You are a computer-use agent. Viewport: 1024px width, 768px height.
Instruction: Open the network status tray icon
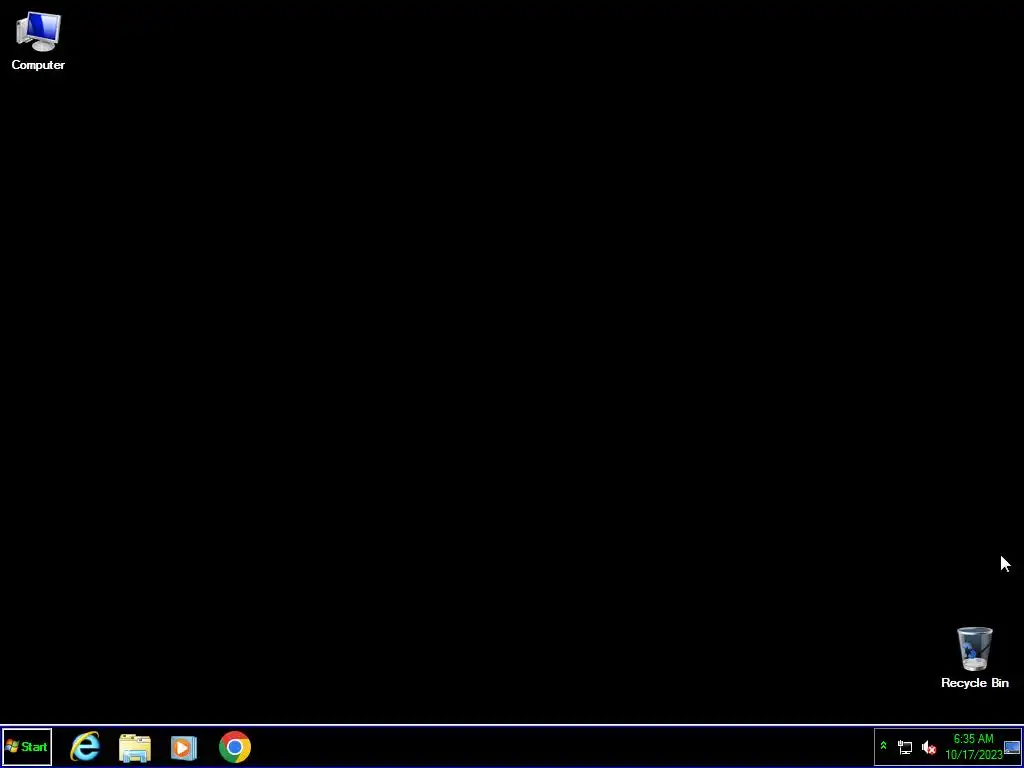(x=905, y=747)
